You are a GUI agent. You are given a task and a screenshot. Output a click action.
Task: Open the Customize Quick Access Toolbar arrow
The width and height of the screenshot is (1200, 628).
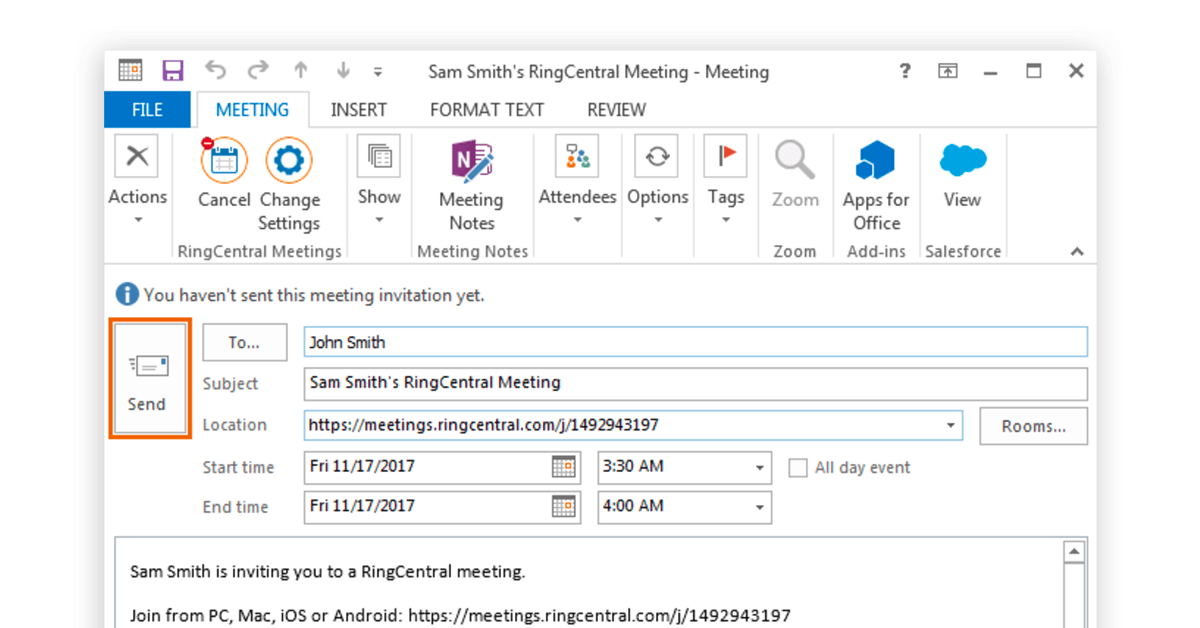coord(377,72)
